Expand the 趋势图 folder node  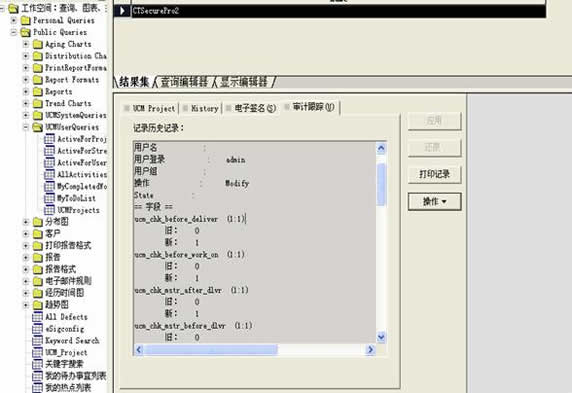pyautogui.click(x=26, y=305)
